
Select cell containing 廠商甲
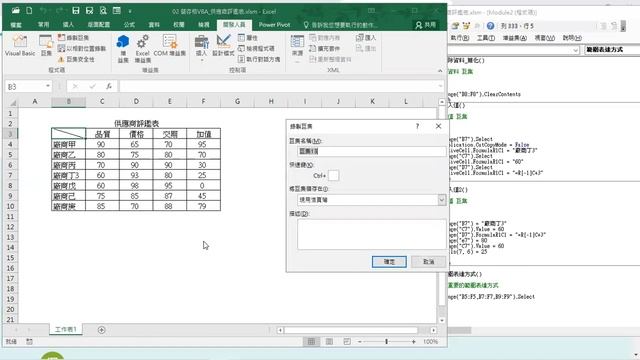point(69,144)
